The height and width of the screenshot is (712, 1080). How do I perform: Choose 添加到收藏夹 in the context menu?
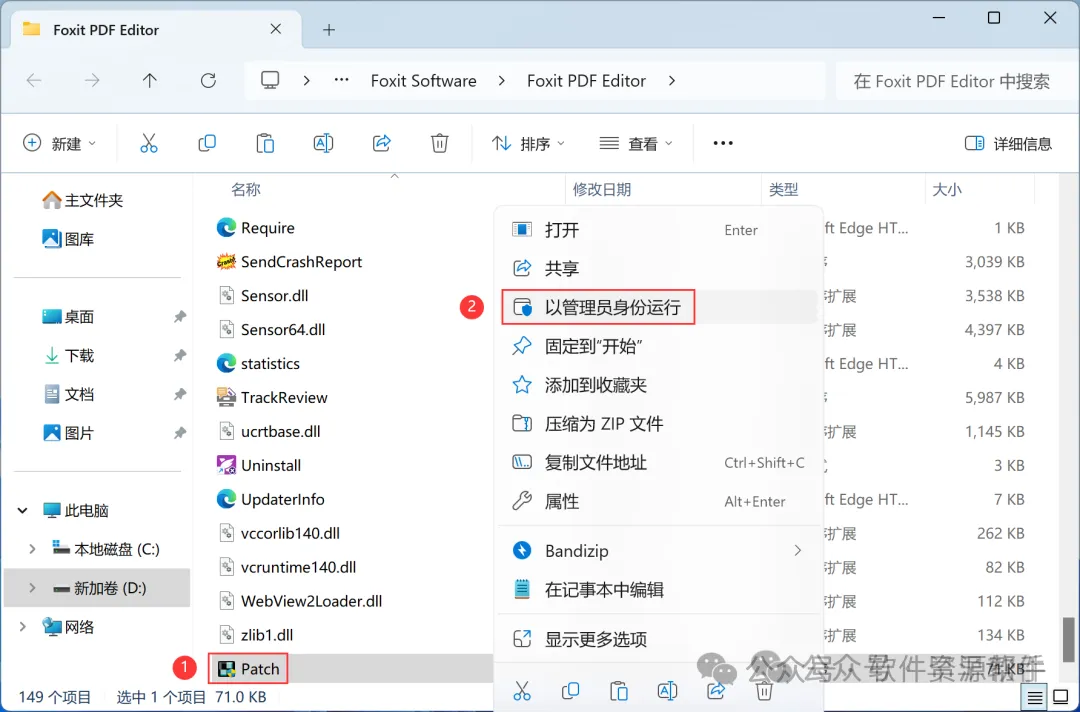658,384
